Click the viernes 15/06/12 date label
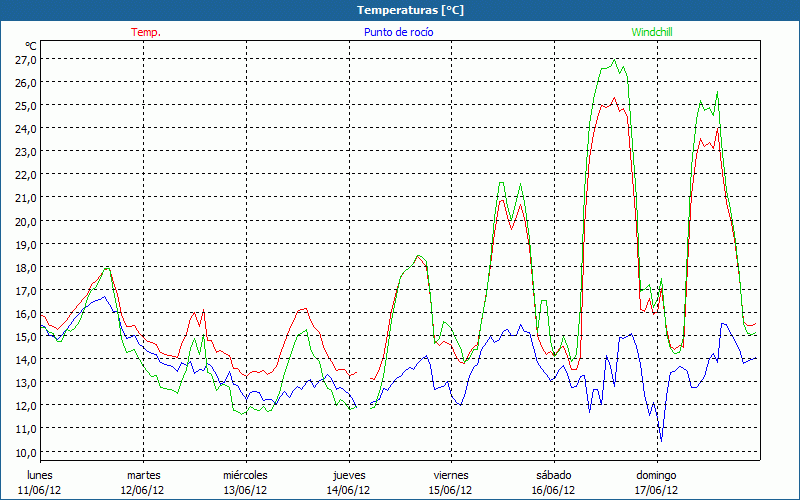 pos(451,482)
